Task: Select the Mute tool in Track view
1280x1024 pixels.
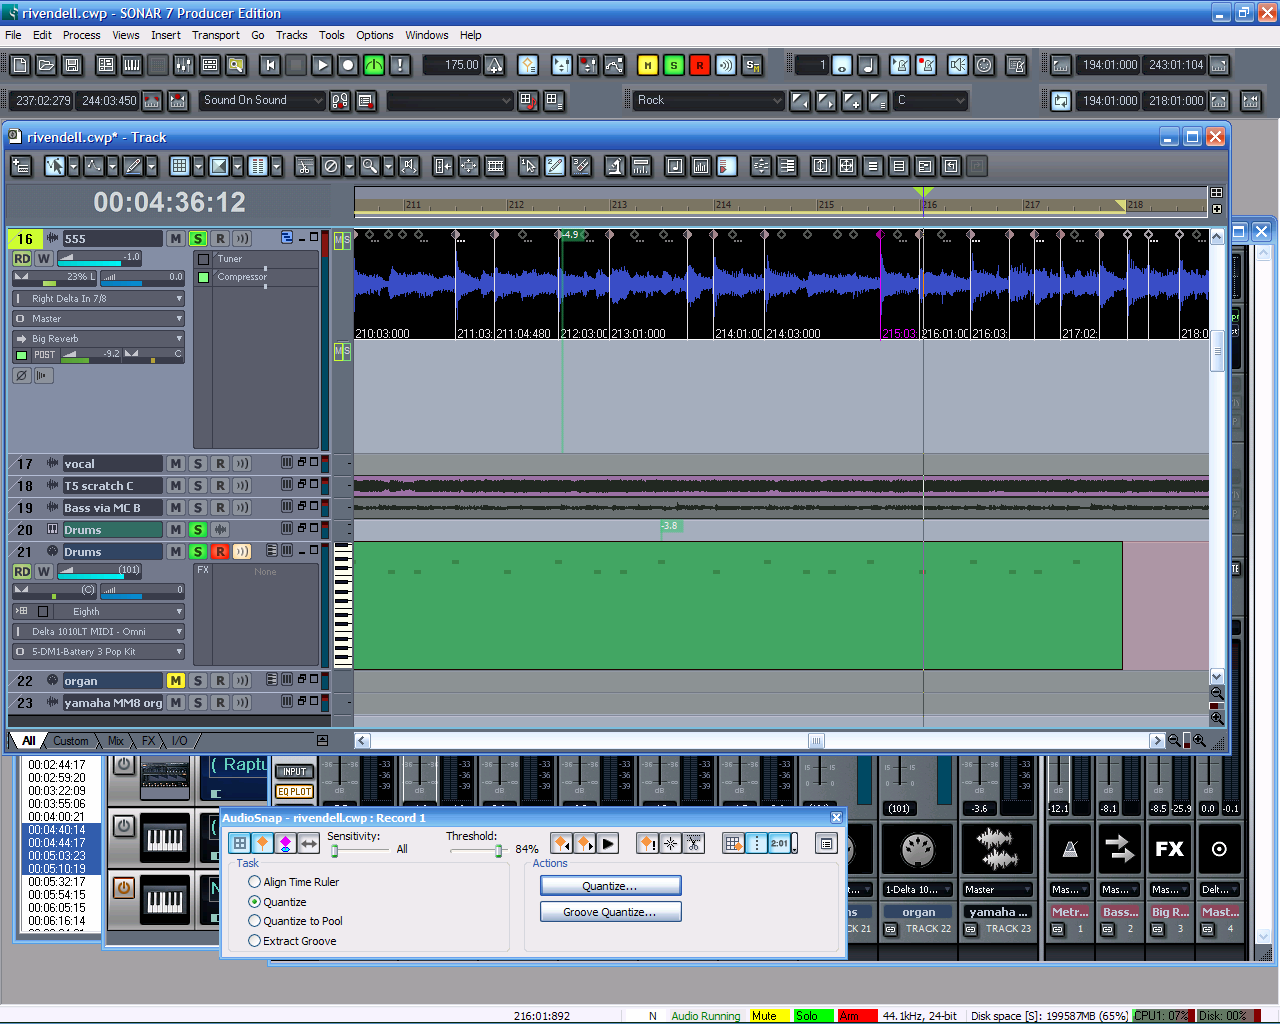Action: [331, 166]
